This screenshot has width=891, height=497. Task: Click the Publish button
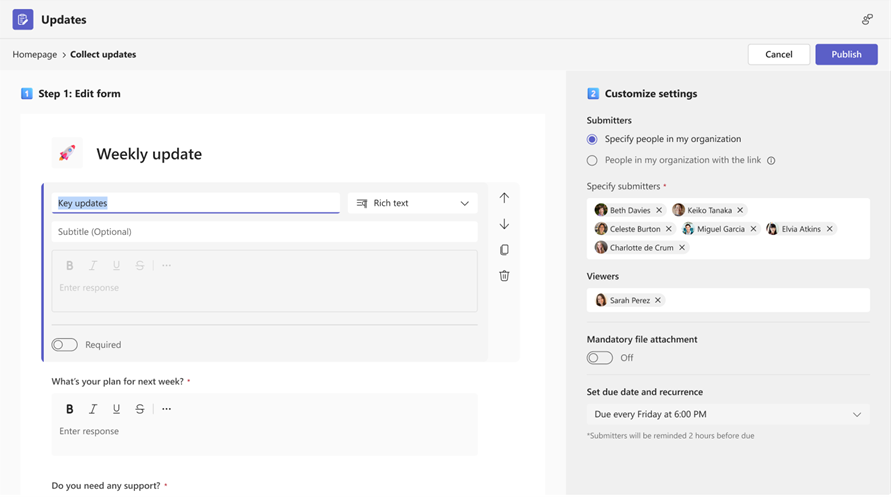tap(846, 54)
